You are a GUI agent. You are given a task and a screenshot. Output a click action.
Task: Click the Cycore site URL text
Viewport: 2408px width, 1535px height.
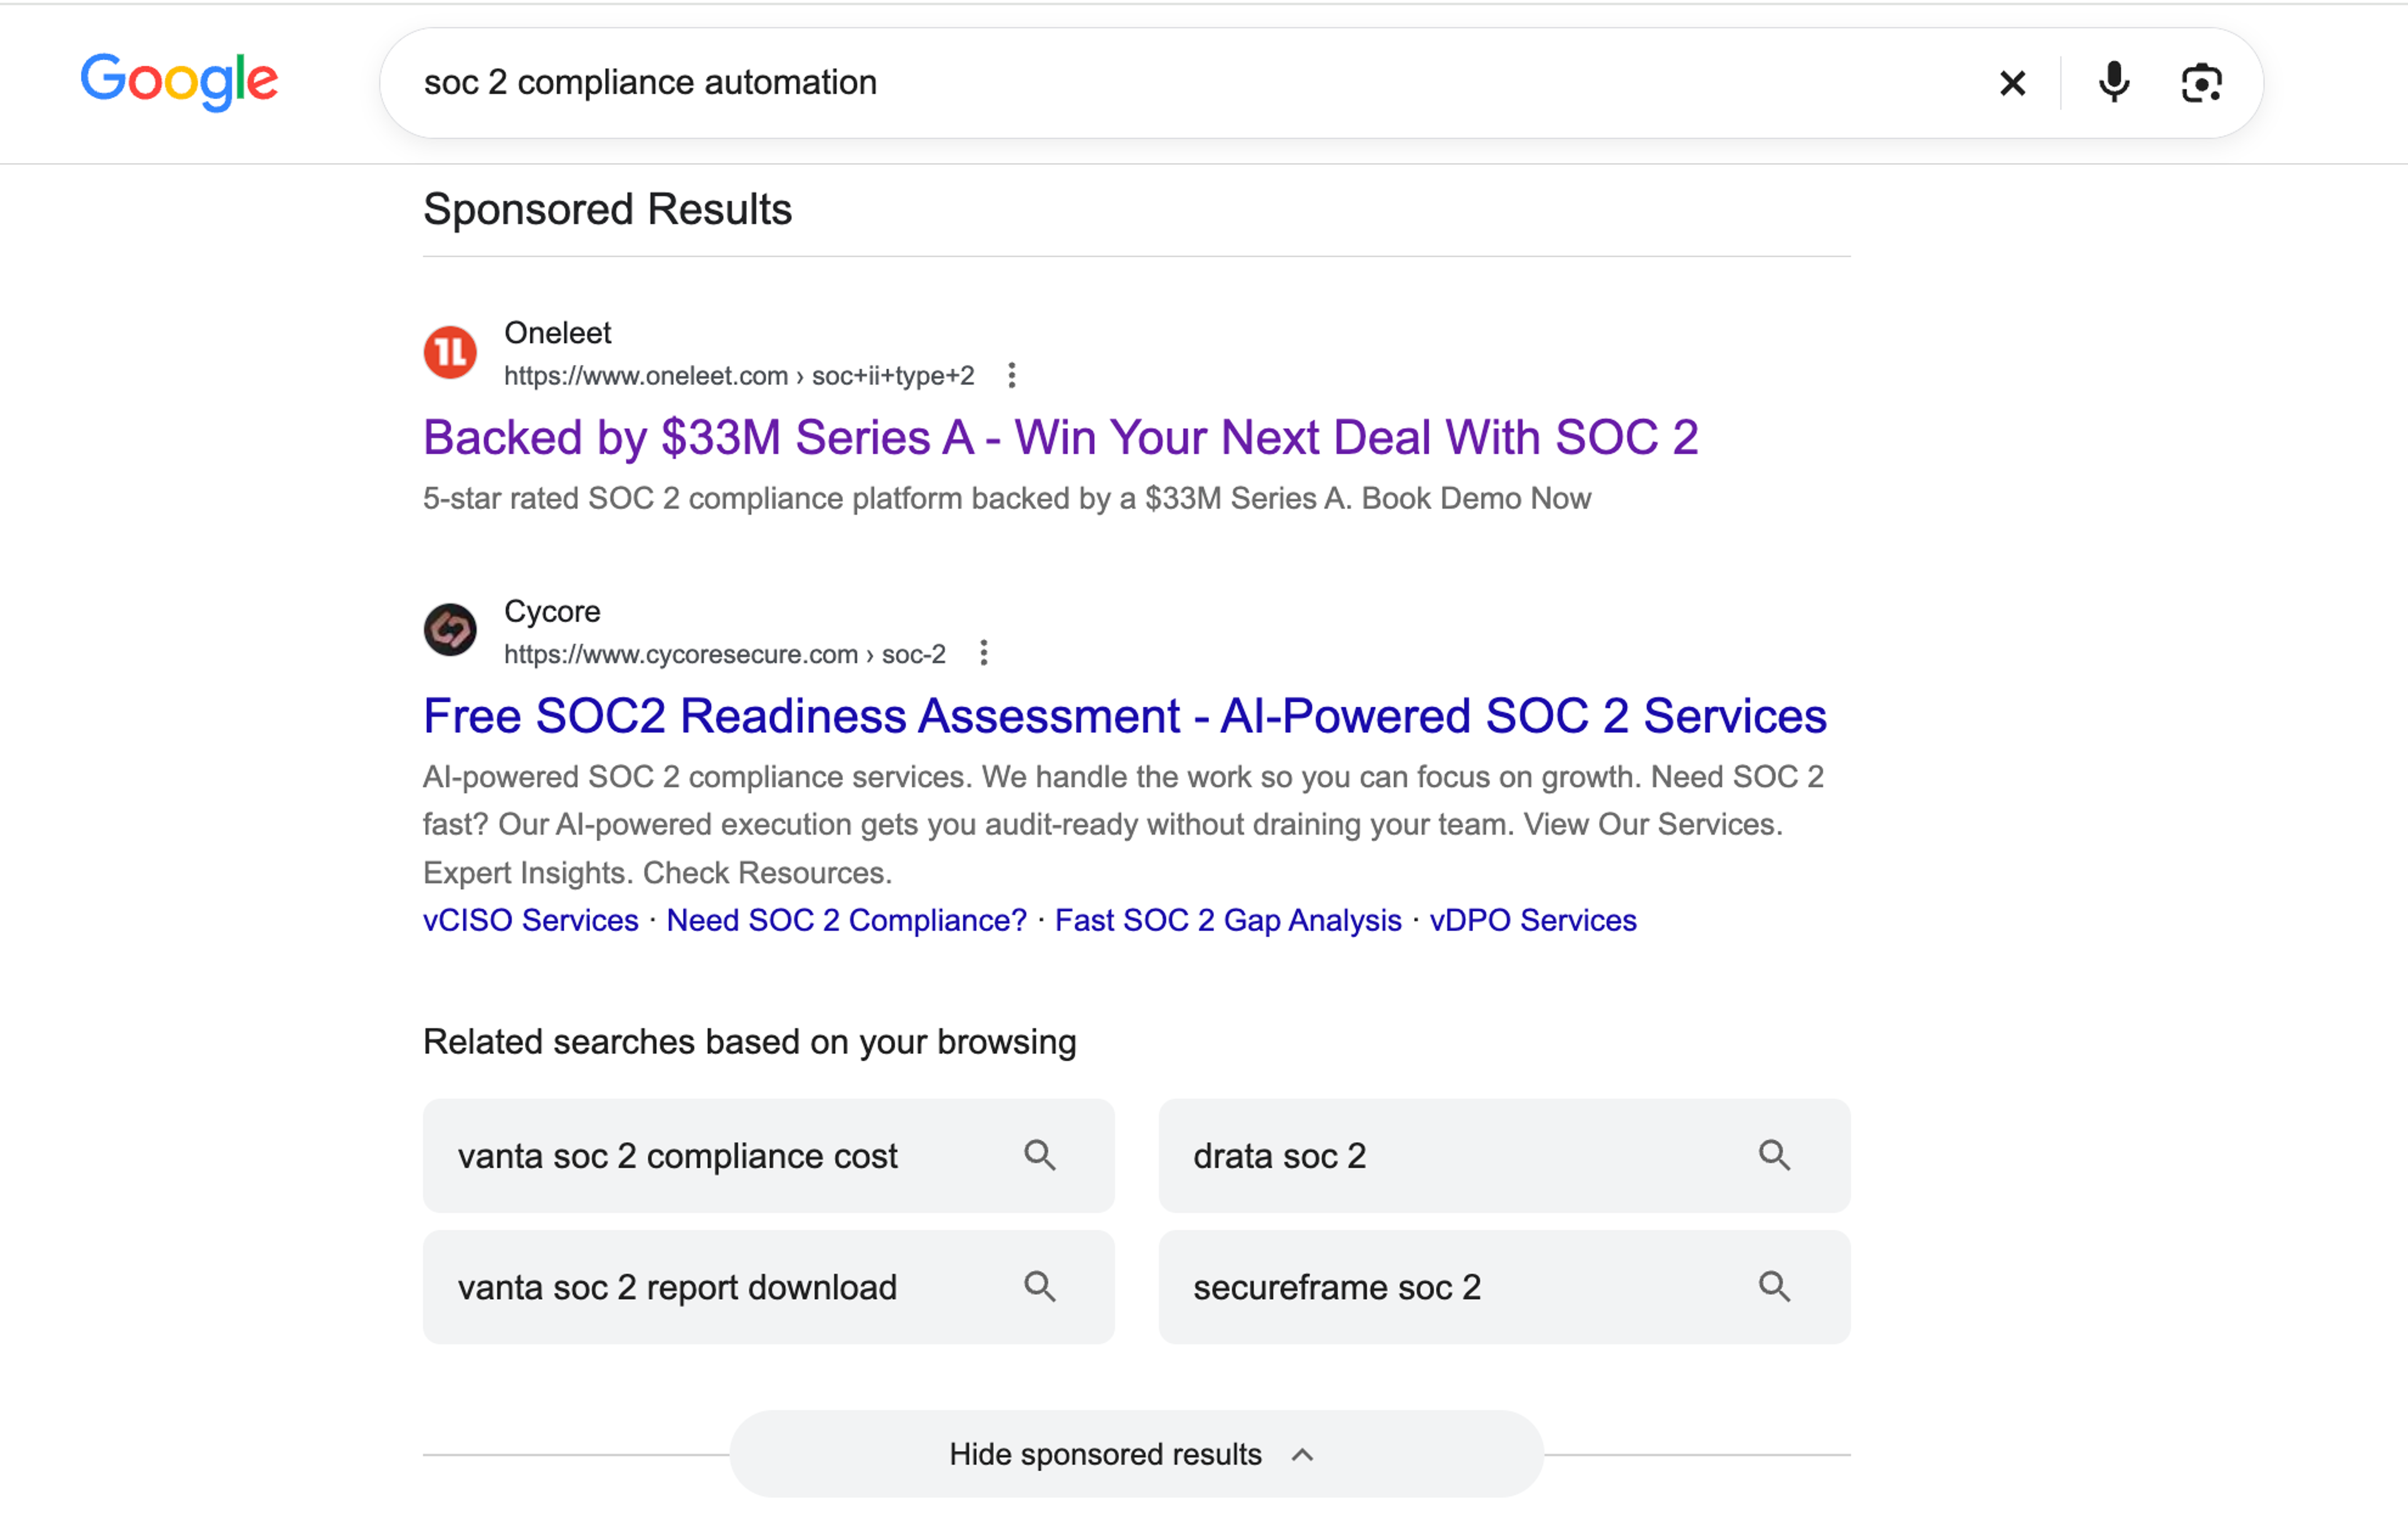coord(725,654)
